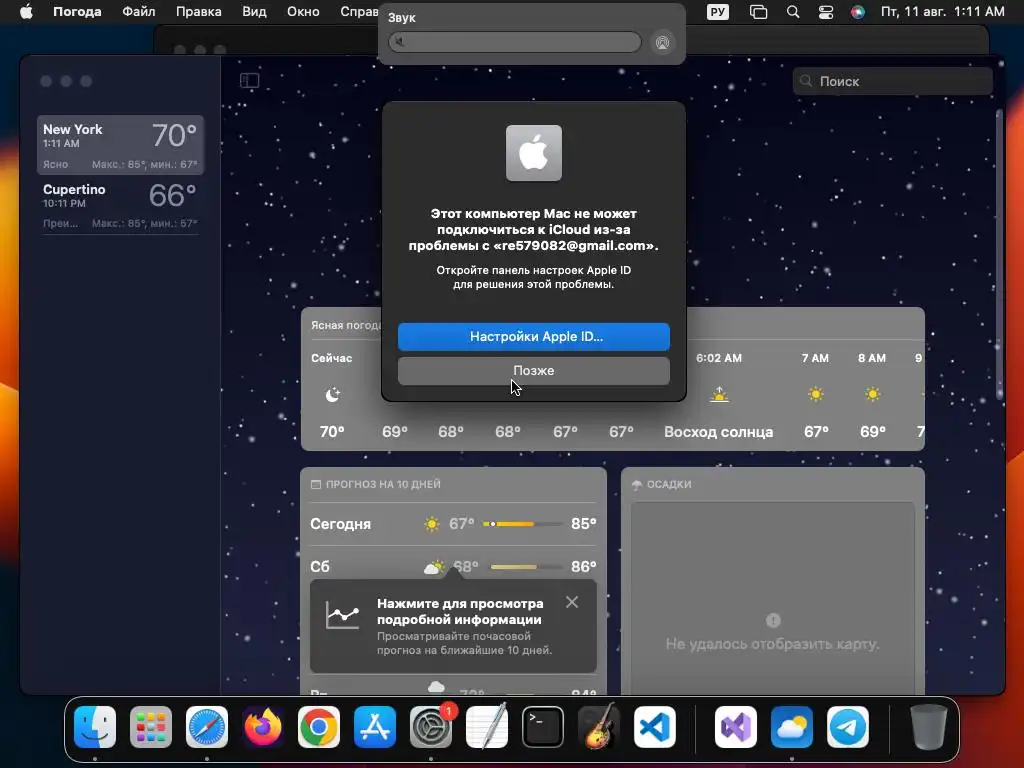Click the Weather window vertical scrollbar

pos(999,255)
